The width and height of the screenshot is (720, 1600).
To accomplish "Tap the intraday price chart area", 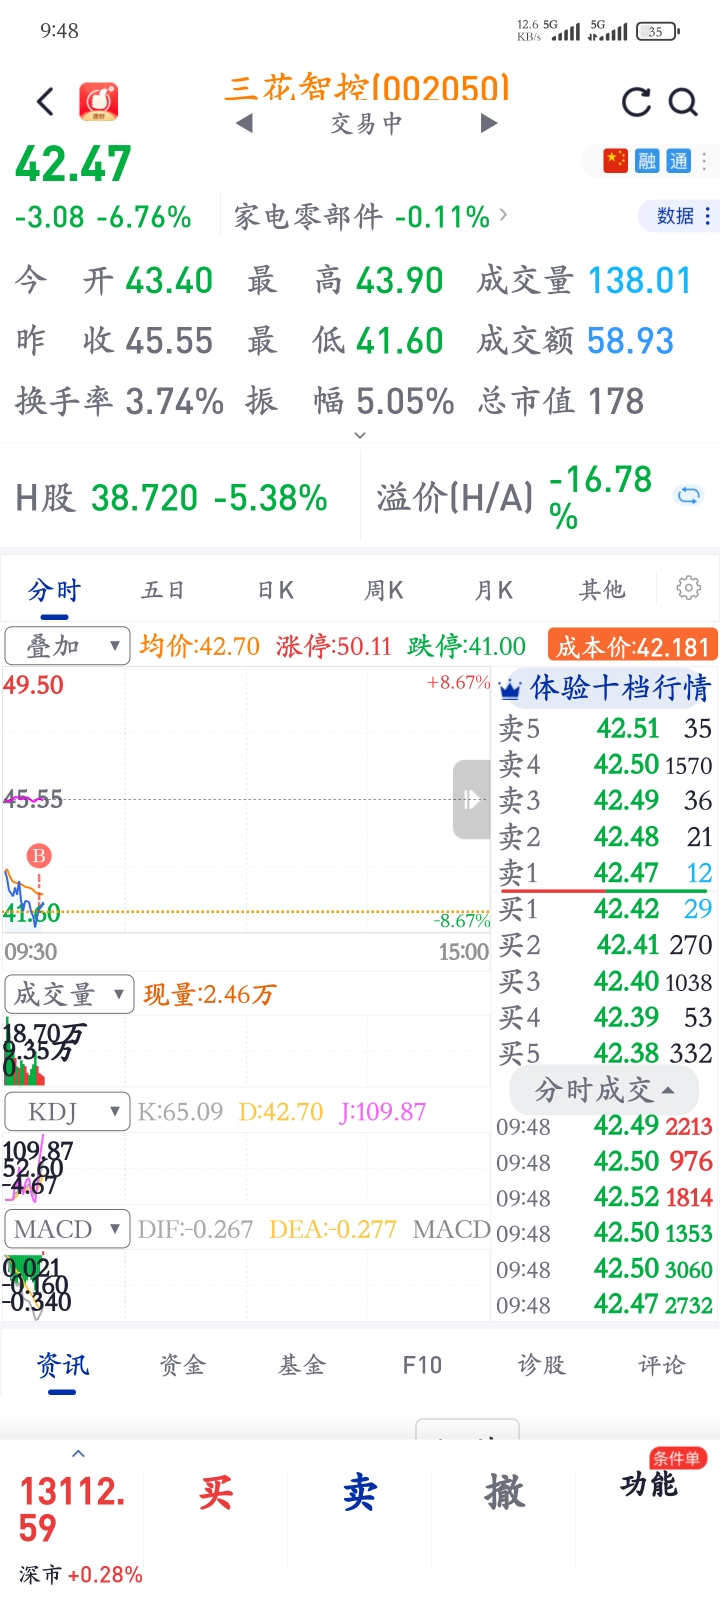I will pos(247,800).
